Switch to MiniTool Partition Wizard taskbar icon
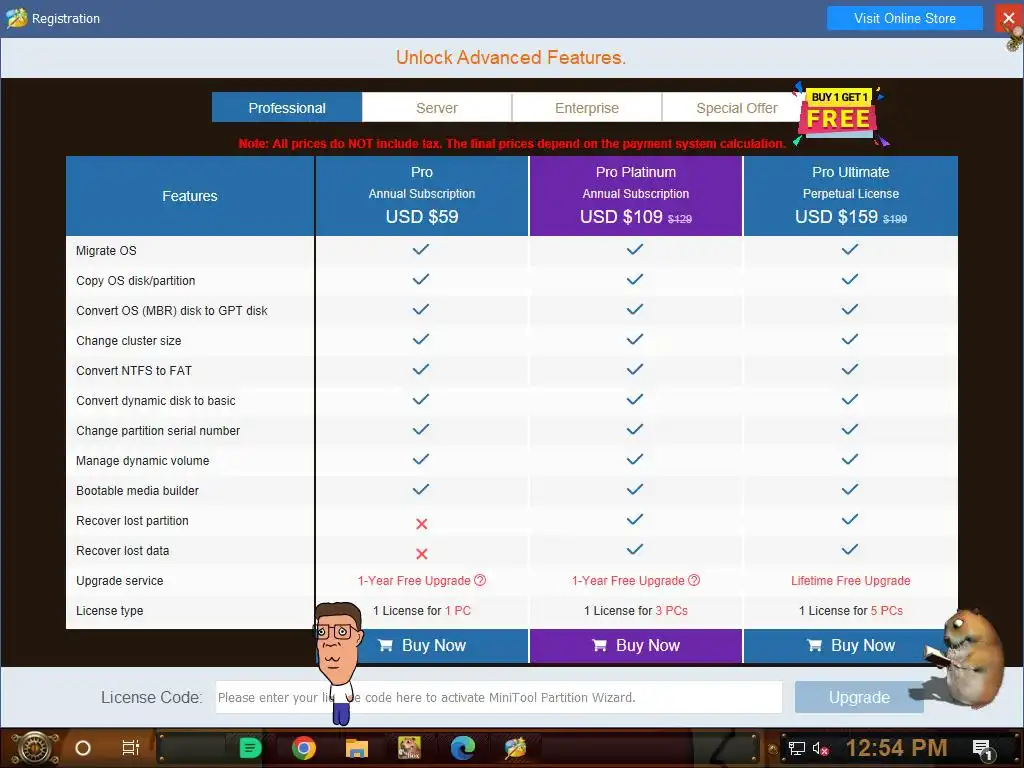The width and height of the screenshot is (1024, 768). click(x=515, y=748)
